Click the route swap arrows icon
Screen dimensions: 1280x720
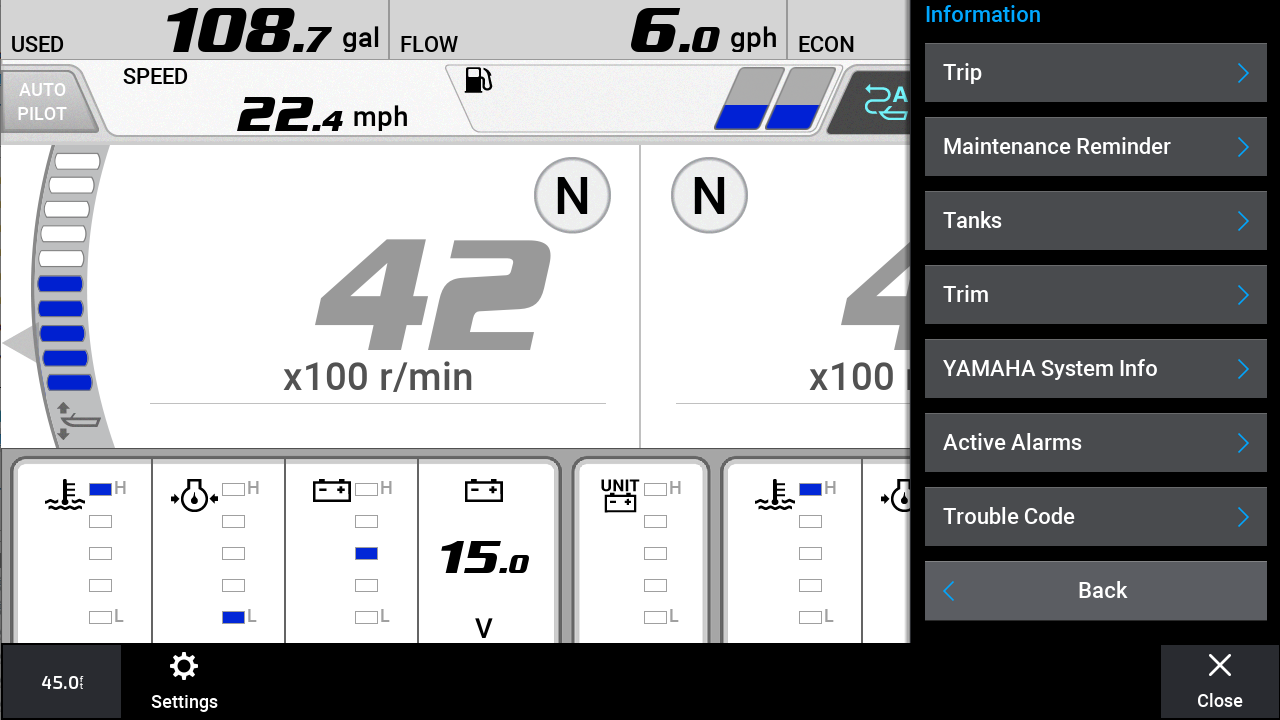click(886, 102)
